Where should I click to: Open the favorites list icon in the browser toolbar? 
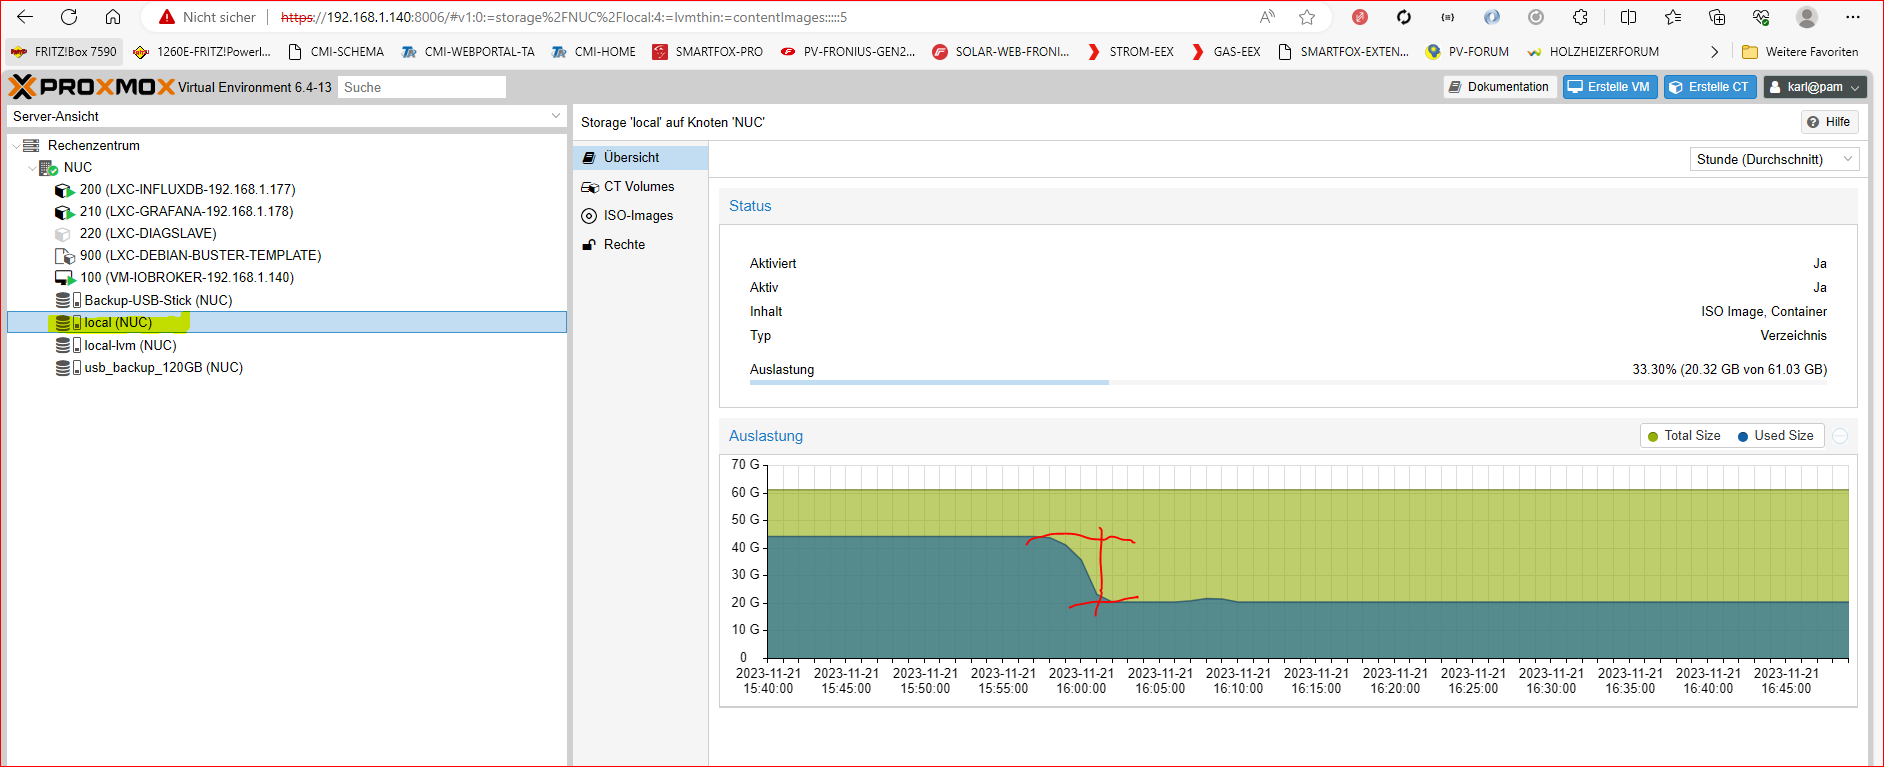pyautogui.click(x=1673, y=17)
